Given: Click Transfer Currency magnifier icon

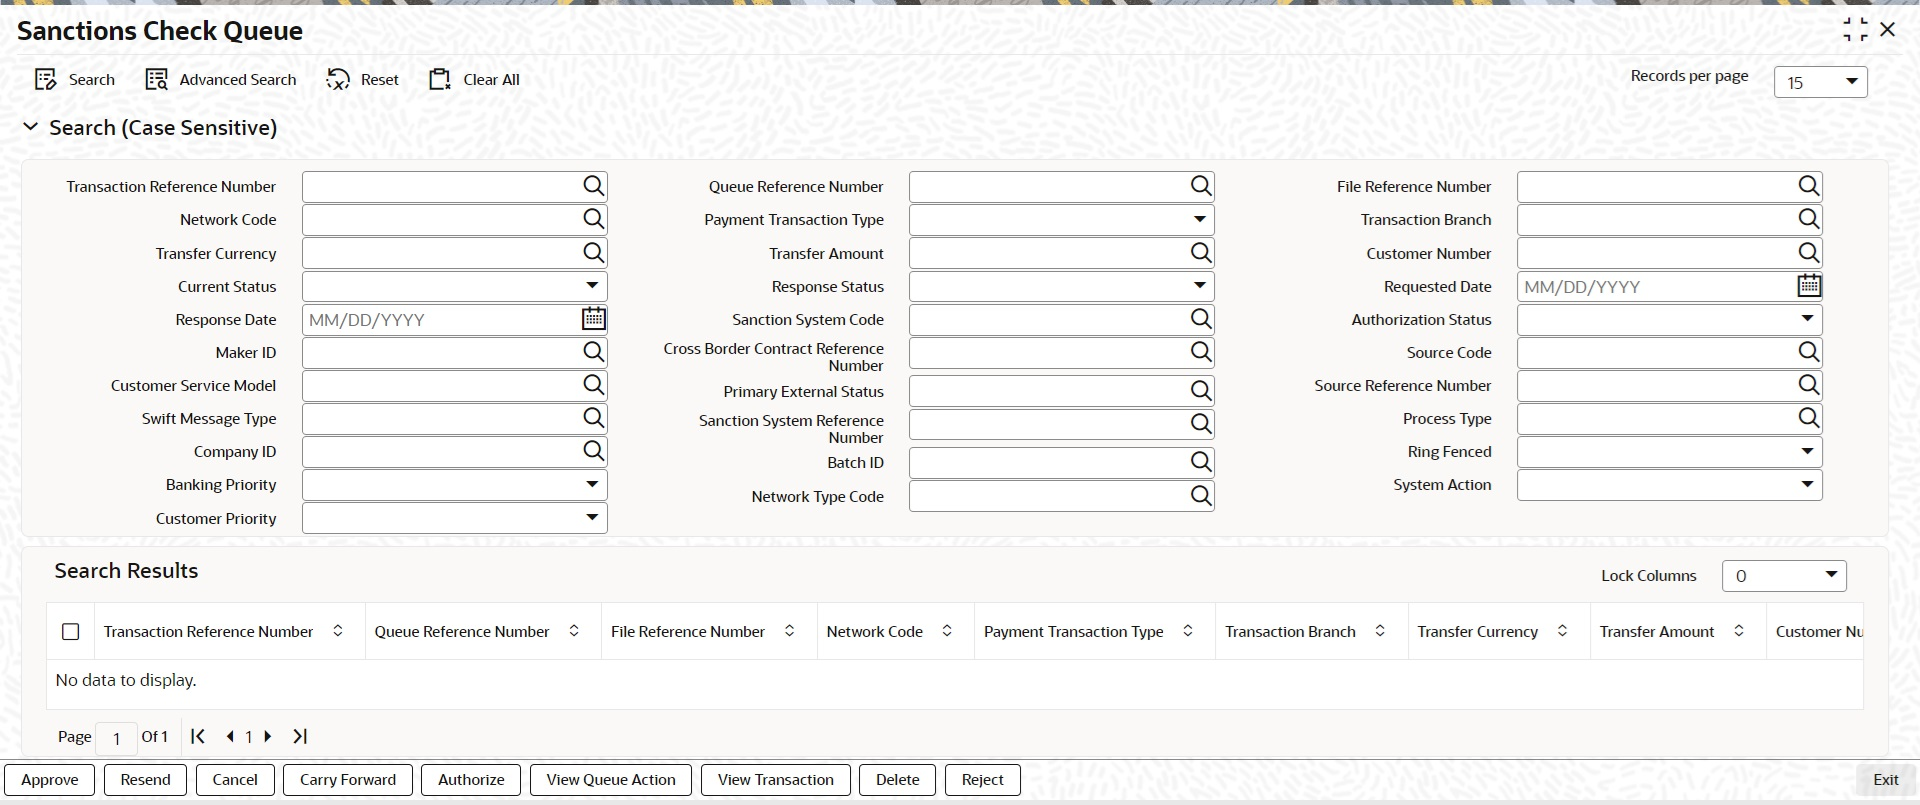Looking at the screenshot, I should [x=594, y=253].
